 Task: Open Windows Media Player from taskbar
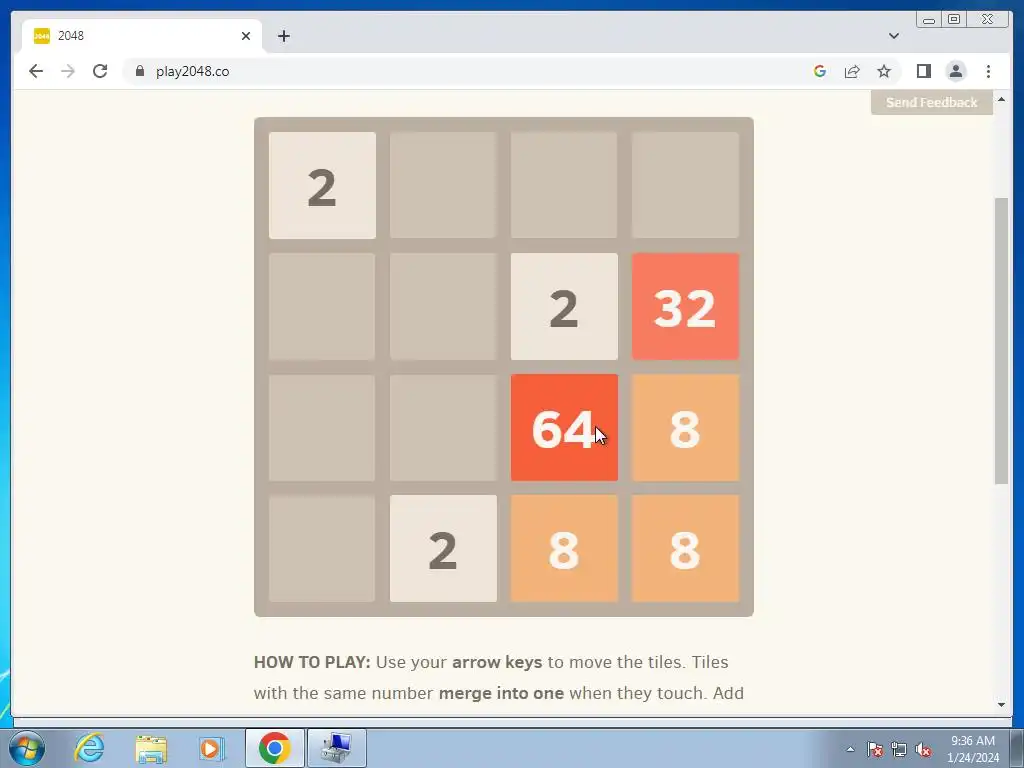212,748
